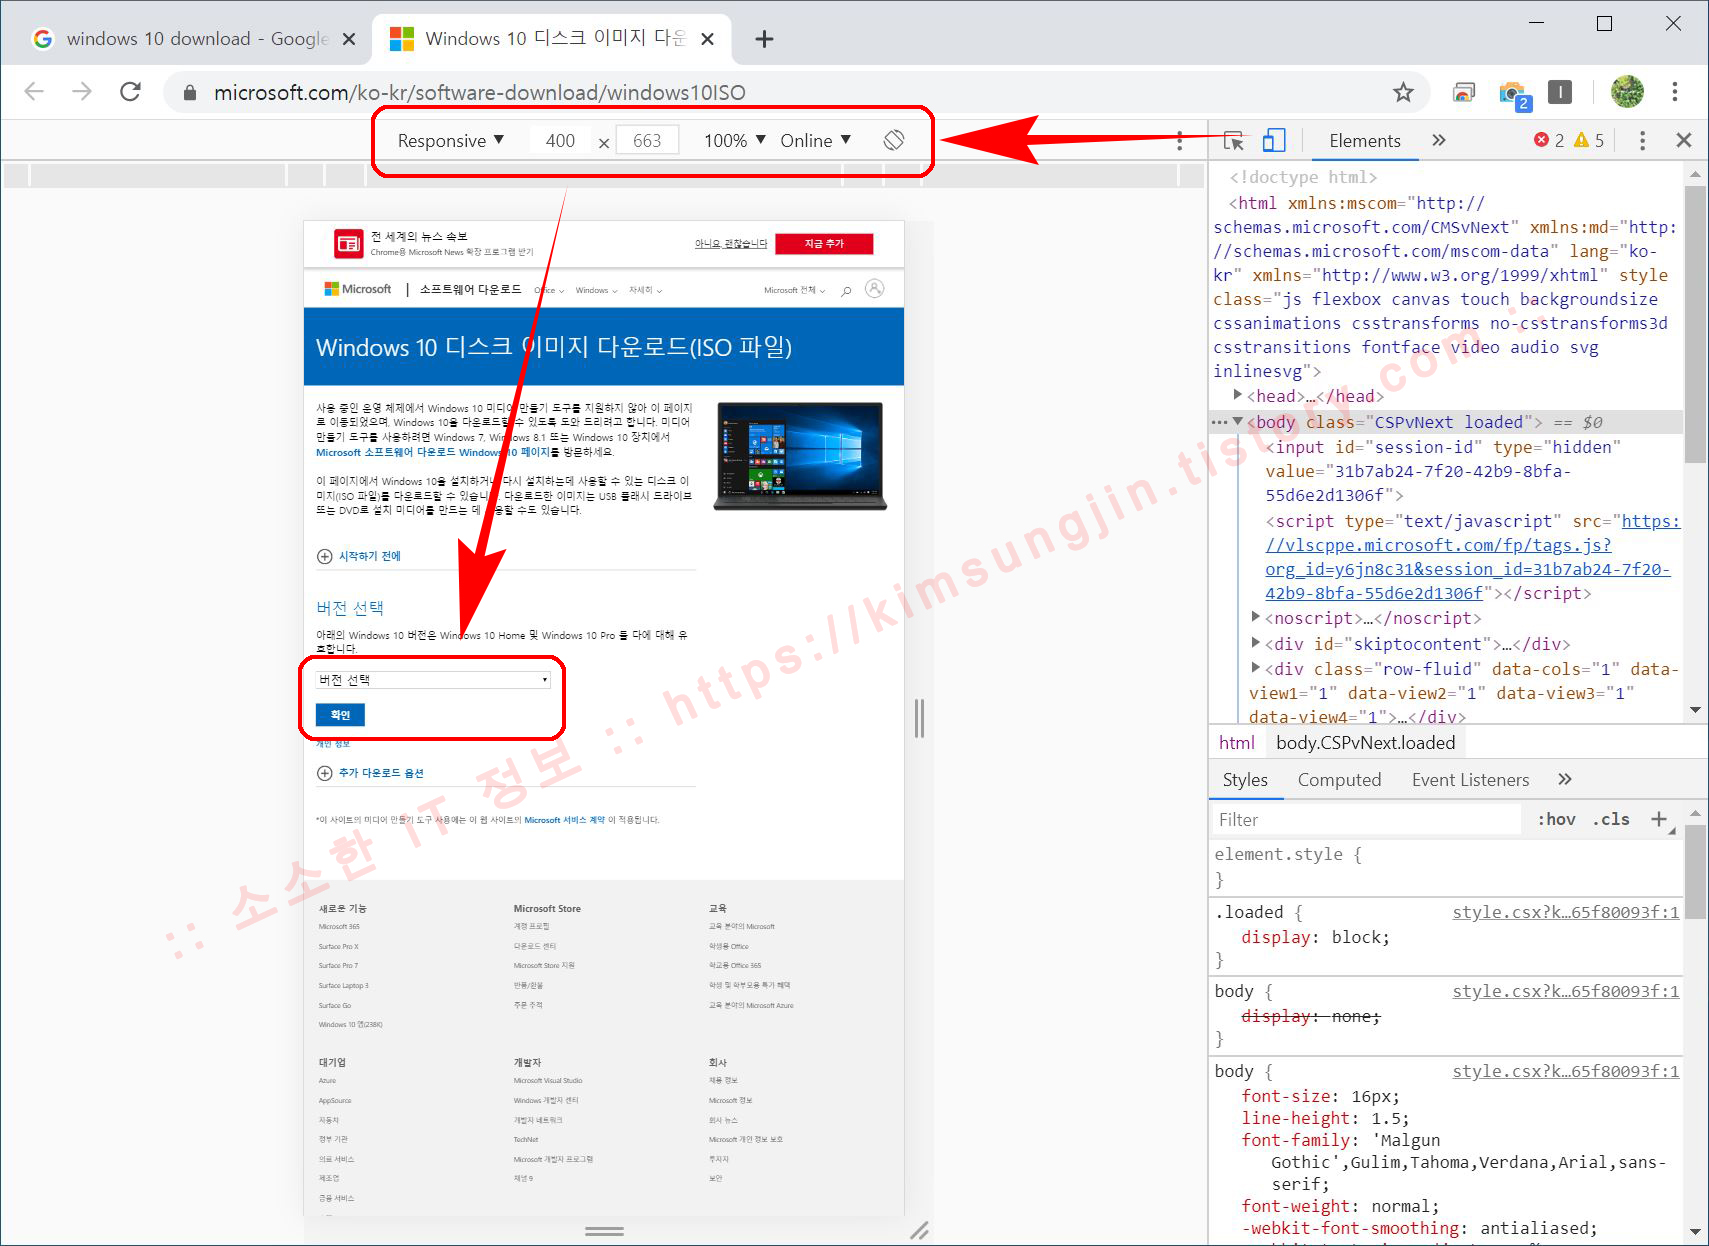Open a new browser tab
The width and height of the screenshot is (1709, 1246).
tap(764, 39)
